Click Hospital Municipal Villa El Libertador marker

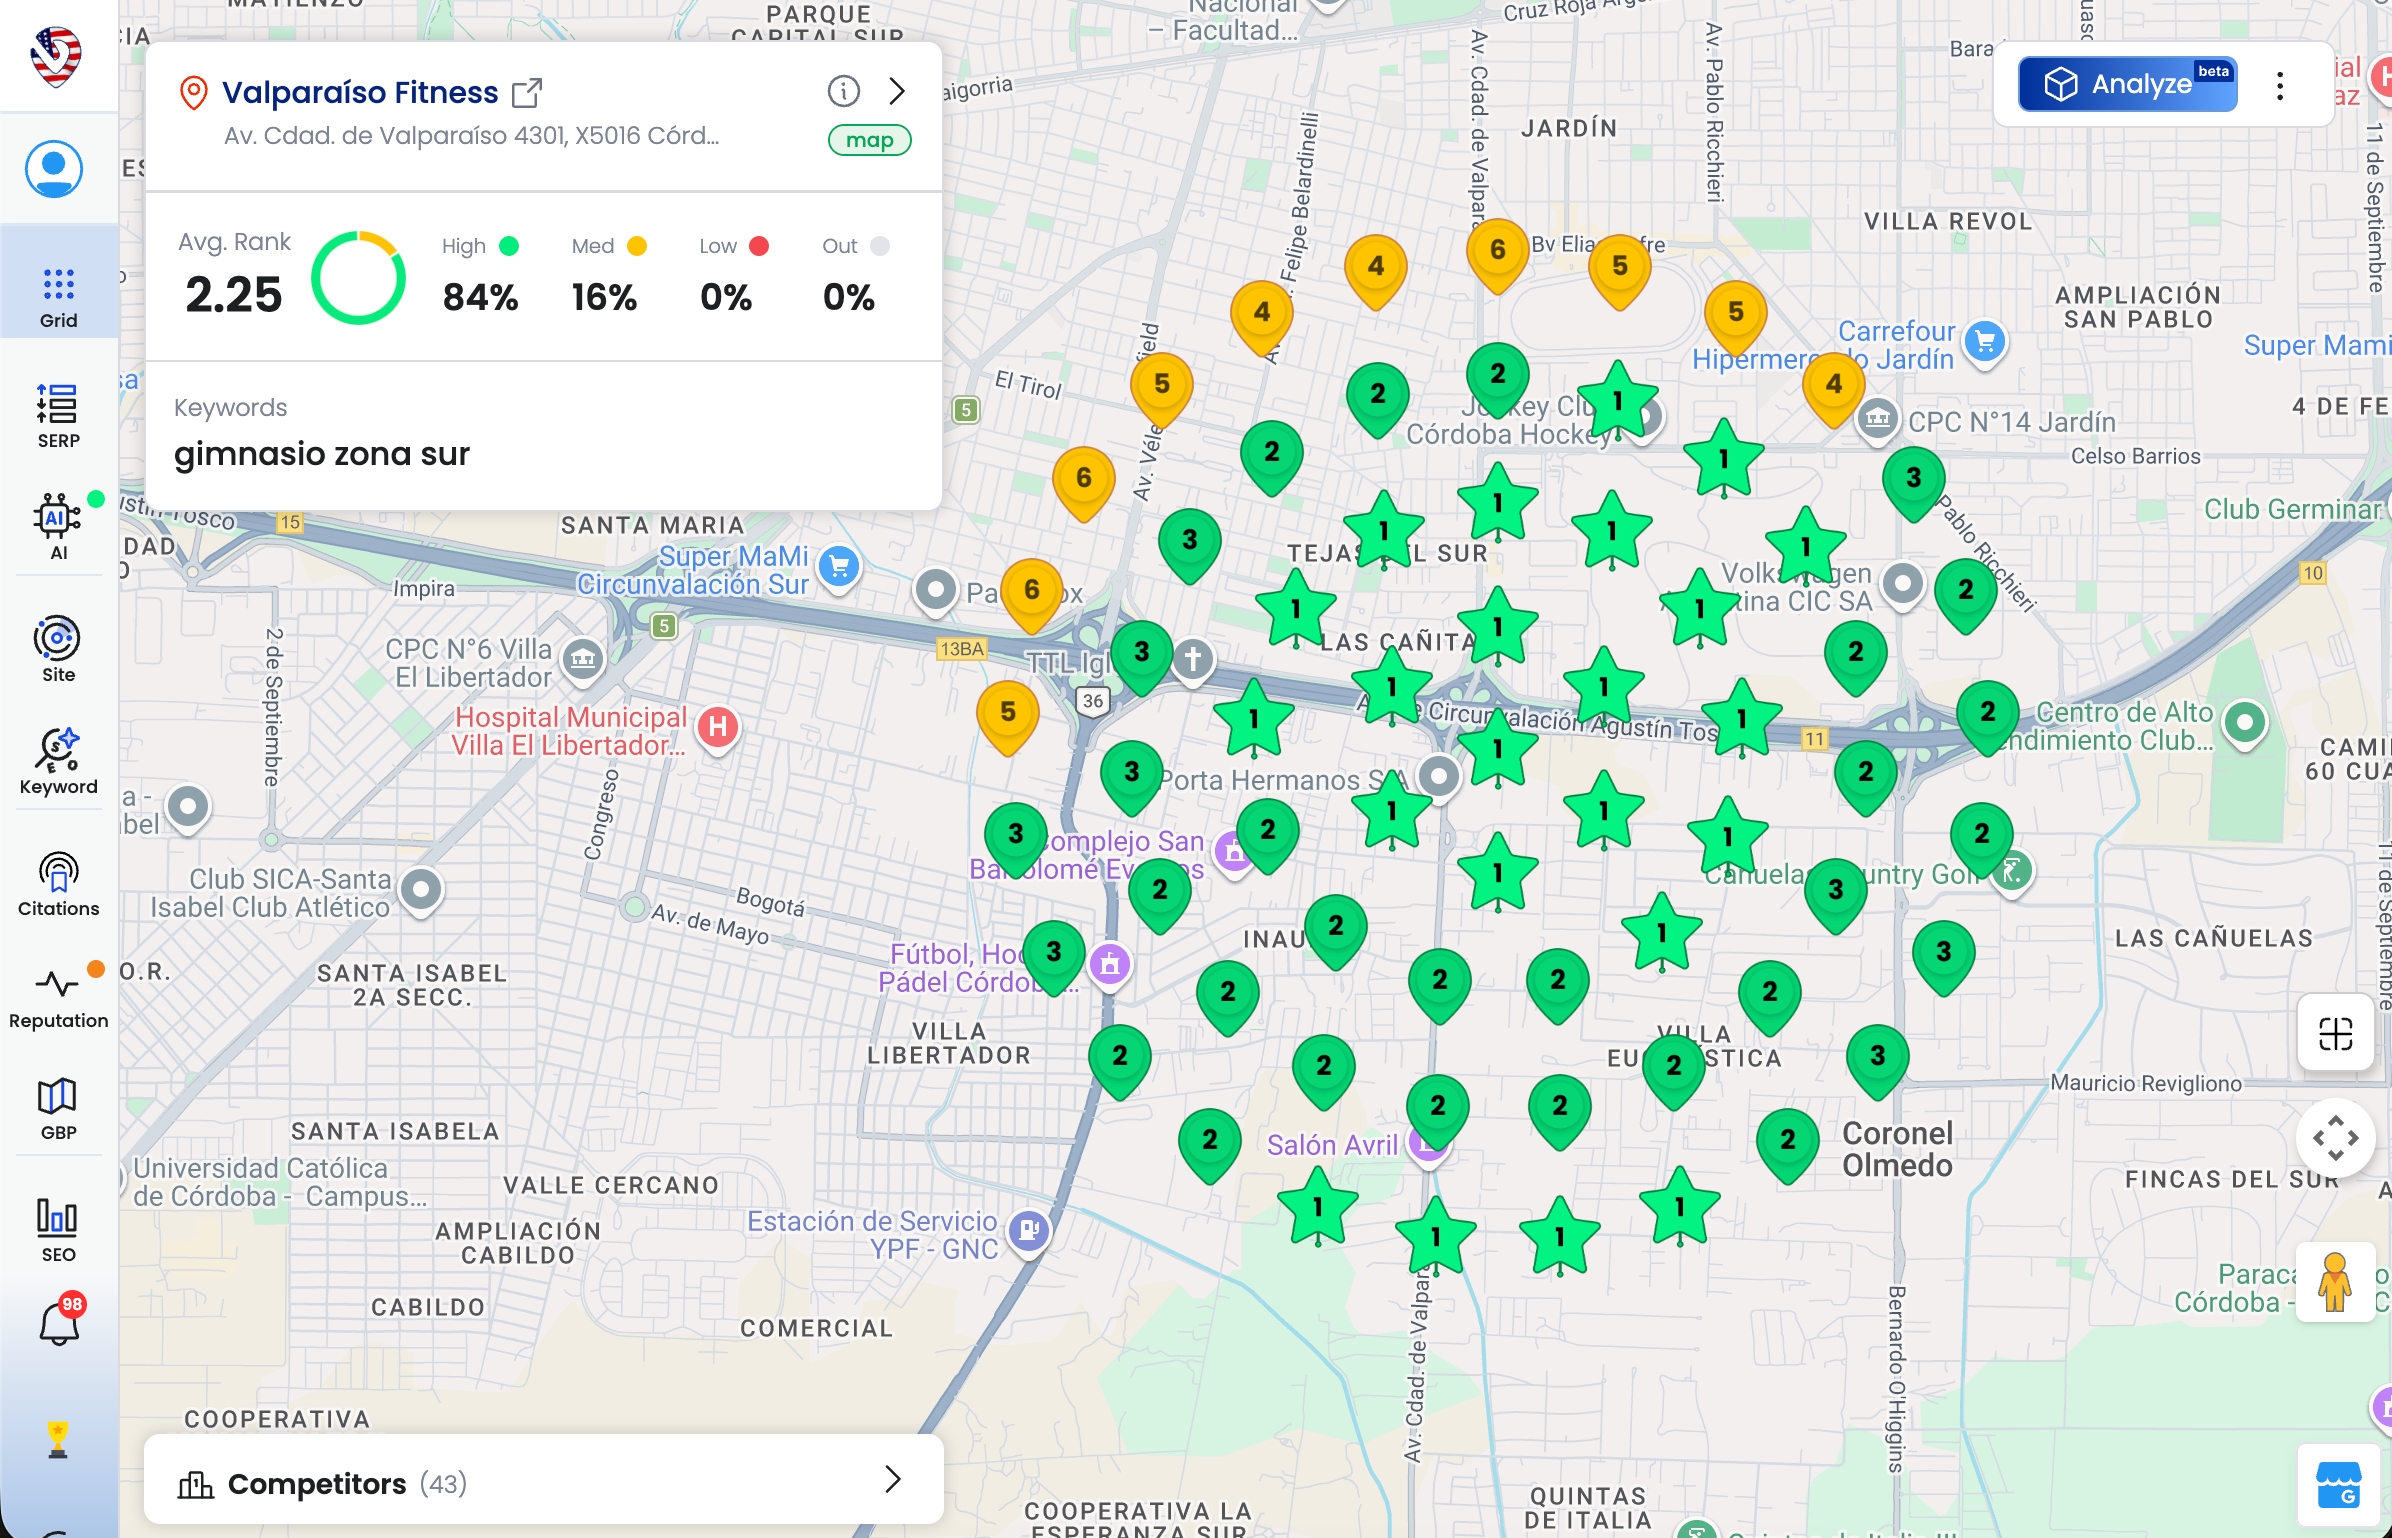click(x=718, y=728)
